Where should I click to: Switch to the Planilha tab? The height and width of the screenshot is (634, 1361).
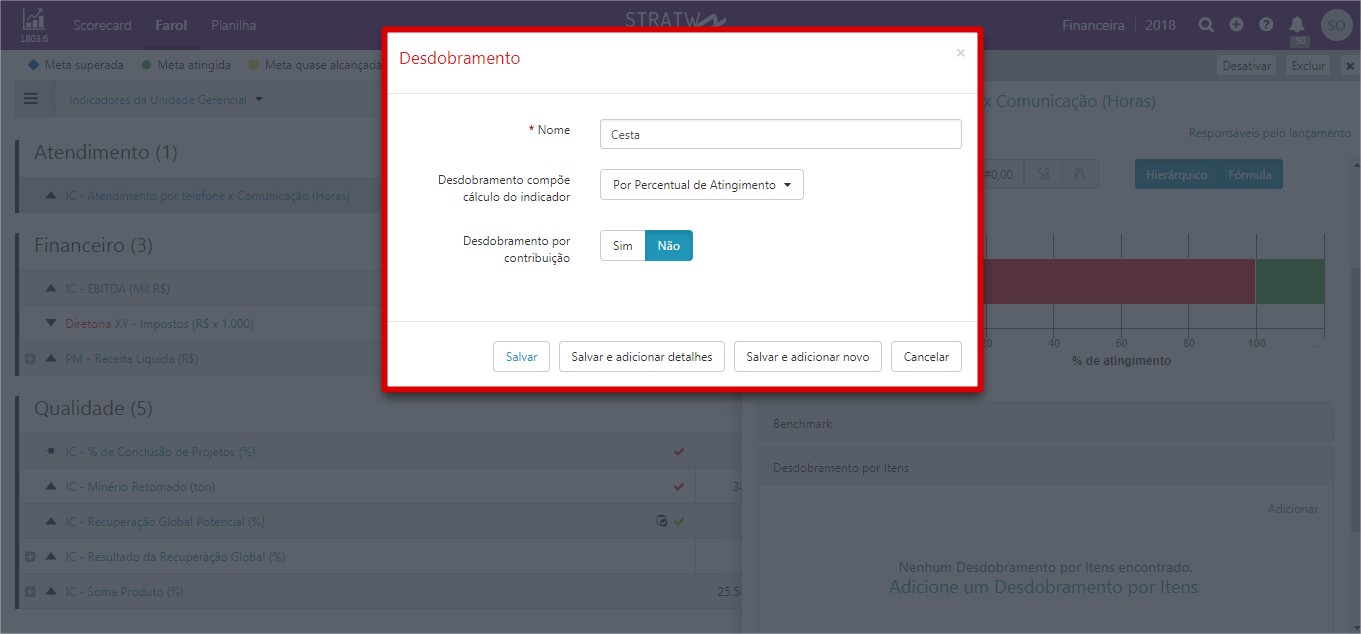click(233, 25)
